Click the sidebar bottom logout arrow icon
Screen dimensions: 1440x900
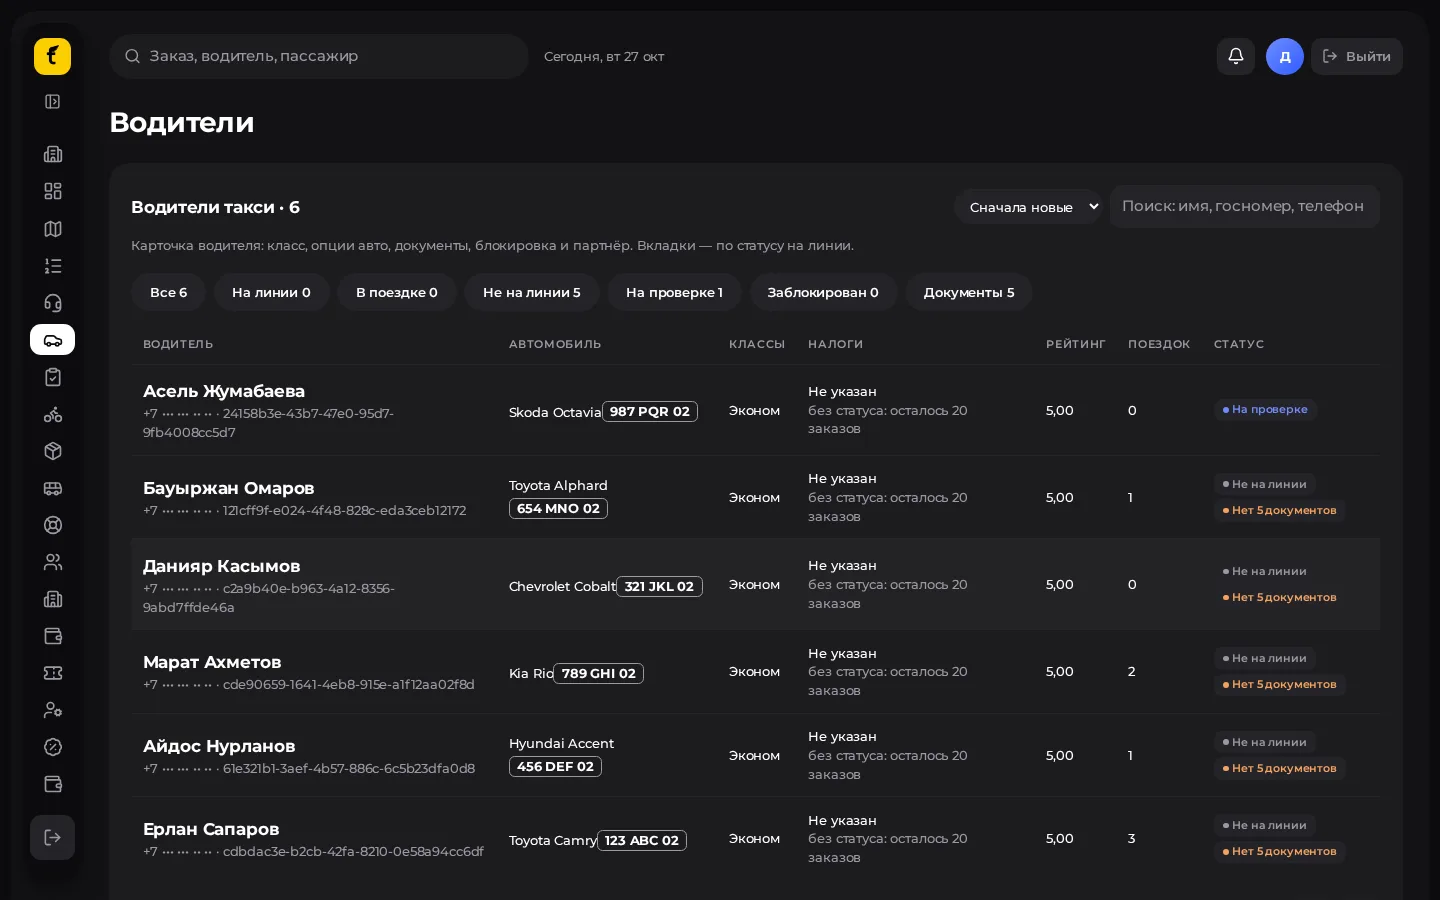pyautogui.click(x=53, y=838)
